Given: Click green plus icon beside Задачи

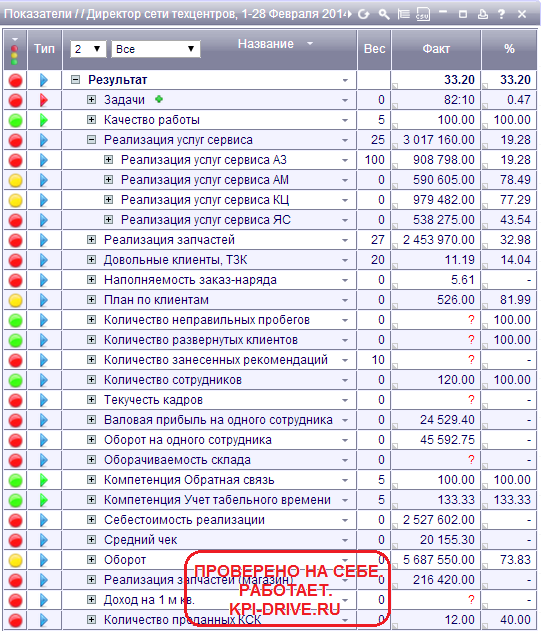Looking at the screenshot, I should point(159,99).
